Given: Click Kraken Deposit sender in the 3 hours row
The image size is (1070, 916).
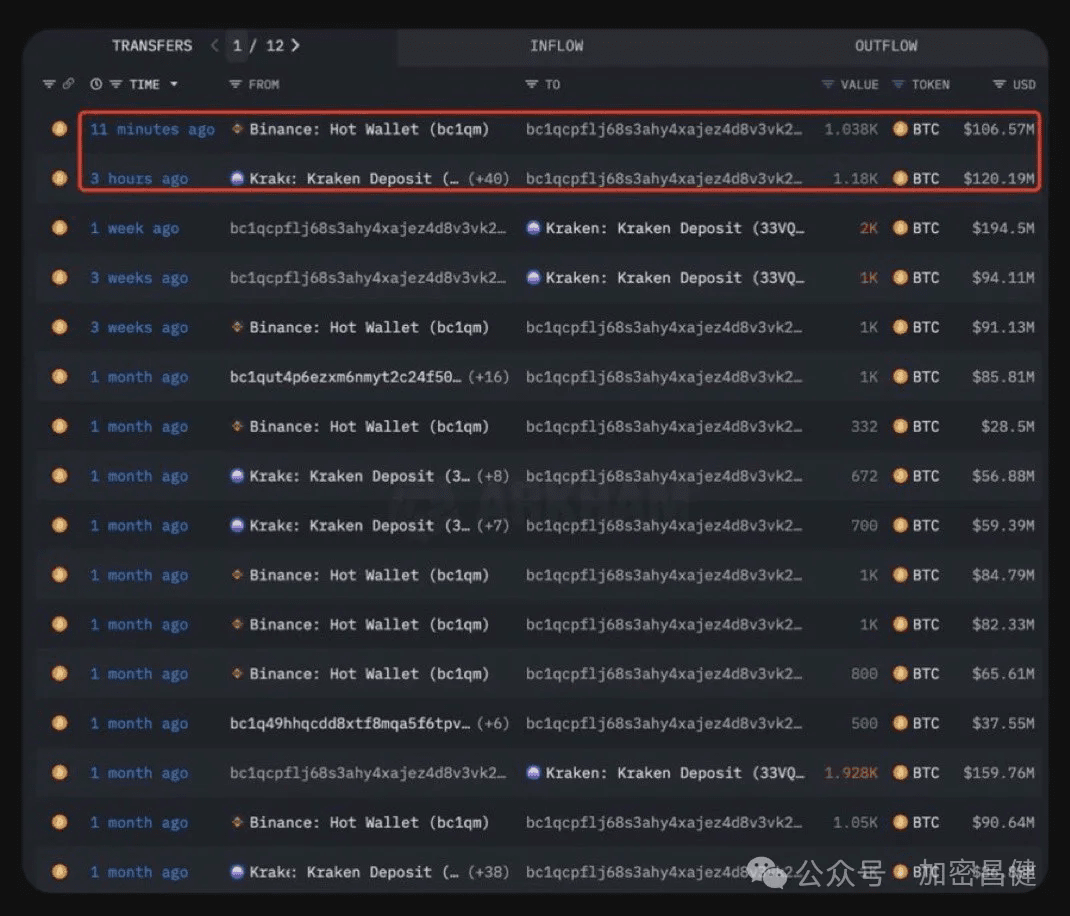Looking at the screenshot, I should (x=354, y=178).
